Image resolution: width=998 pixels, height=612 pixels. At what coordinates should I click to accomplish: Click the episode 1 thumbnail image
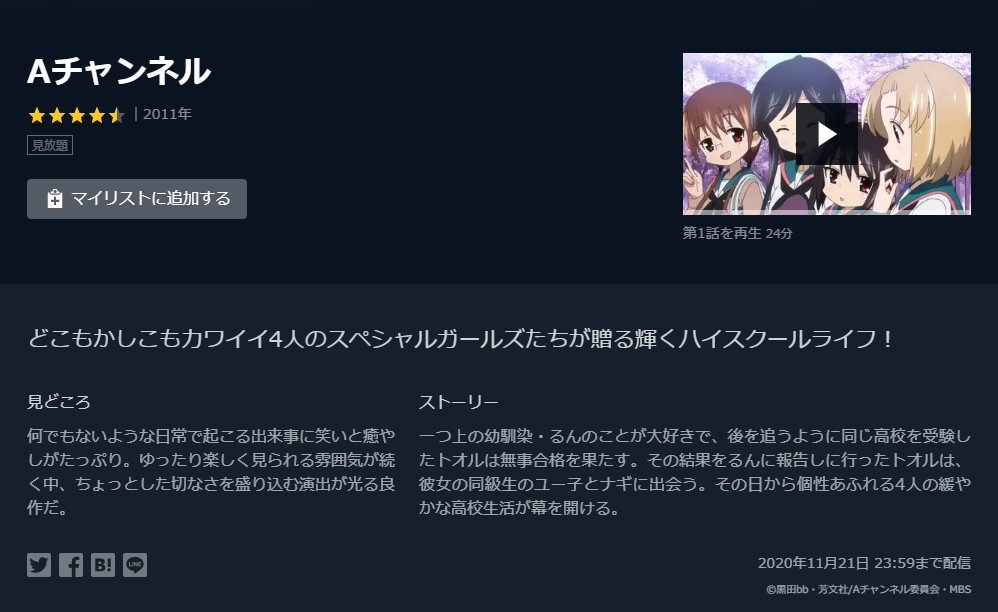point(827,134)
